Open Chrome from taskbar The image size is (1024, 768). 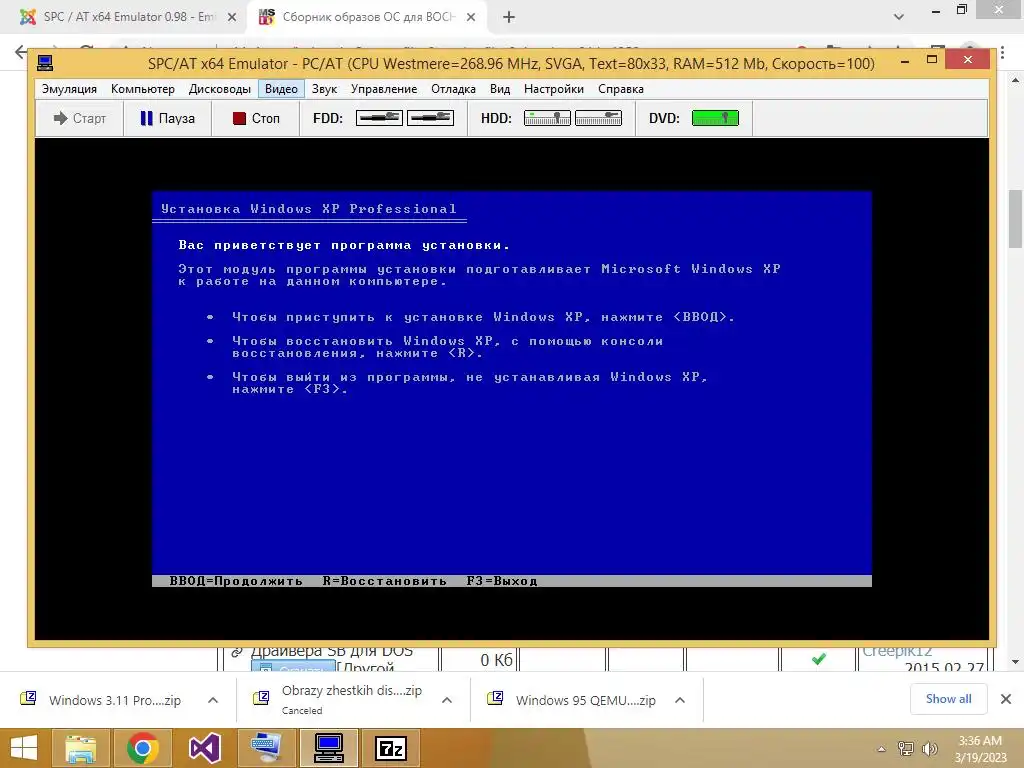(143, 748)
